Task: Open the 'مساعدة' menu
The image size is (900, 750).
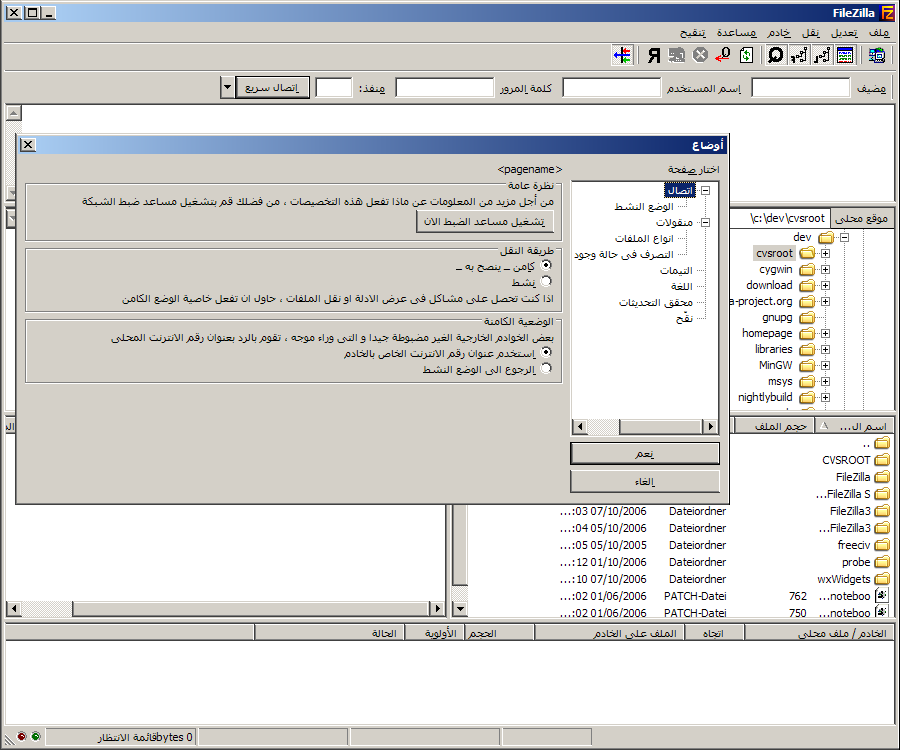Action: 736,33
